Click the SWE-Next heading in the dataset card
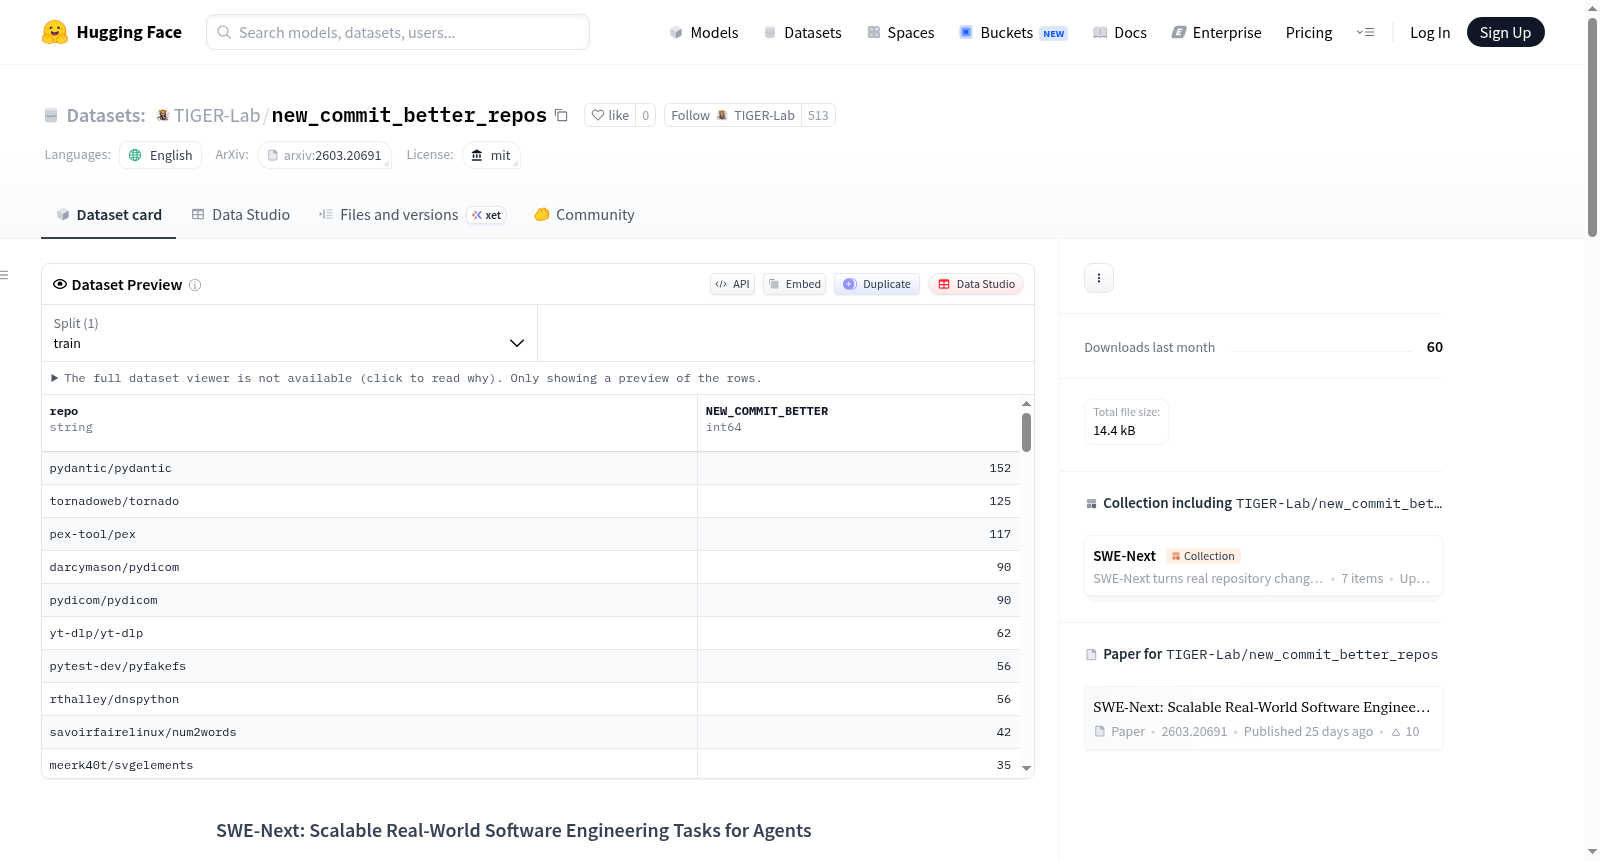1600x861 pixels. [x=514, y=831]
